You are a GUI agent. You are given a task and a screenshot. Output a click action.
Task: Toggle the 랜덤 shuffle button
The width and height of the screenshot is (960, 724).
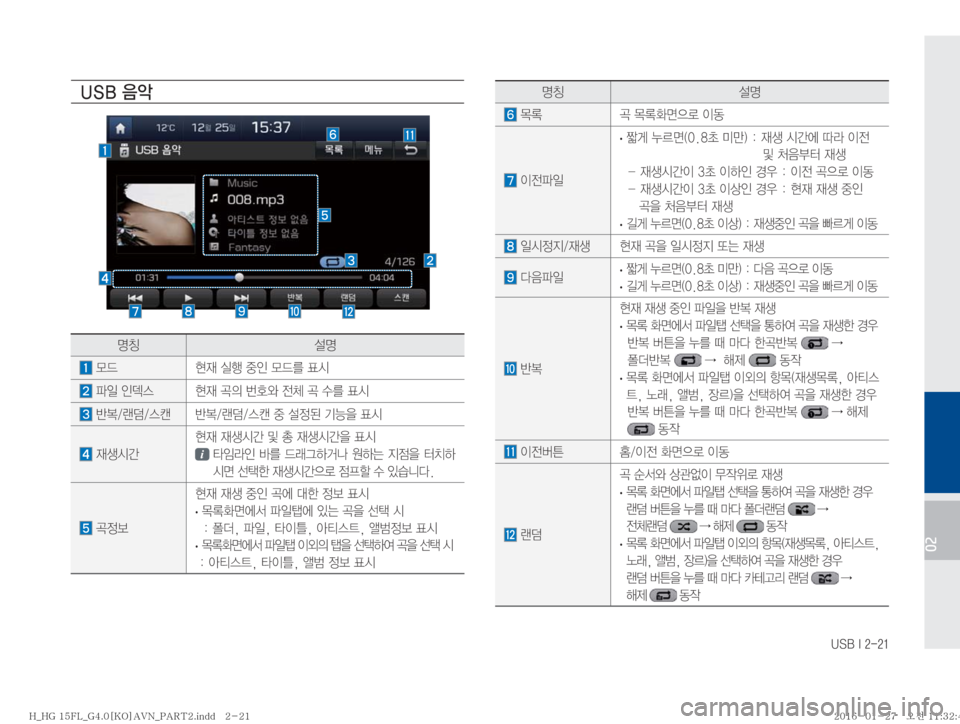pos(347,298)
